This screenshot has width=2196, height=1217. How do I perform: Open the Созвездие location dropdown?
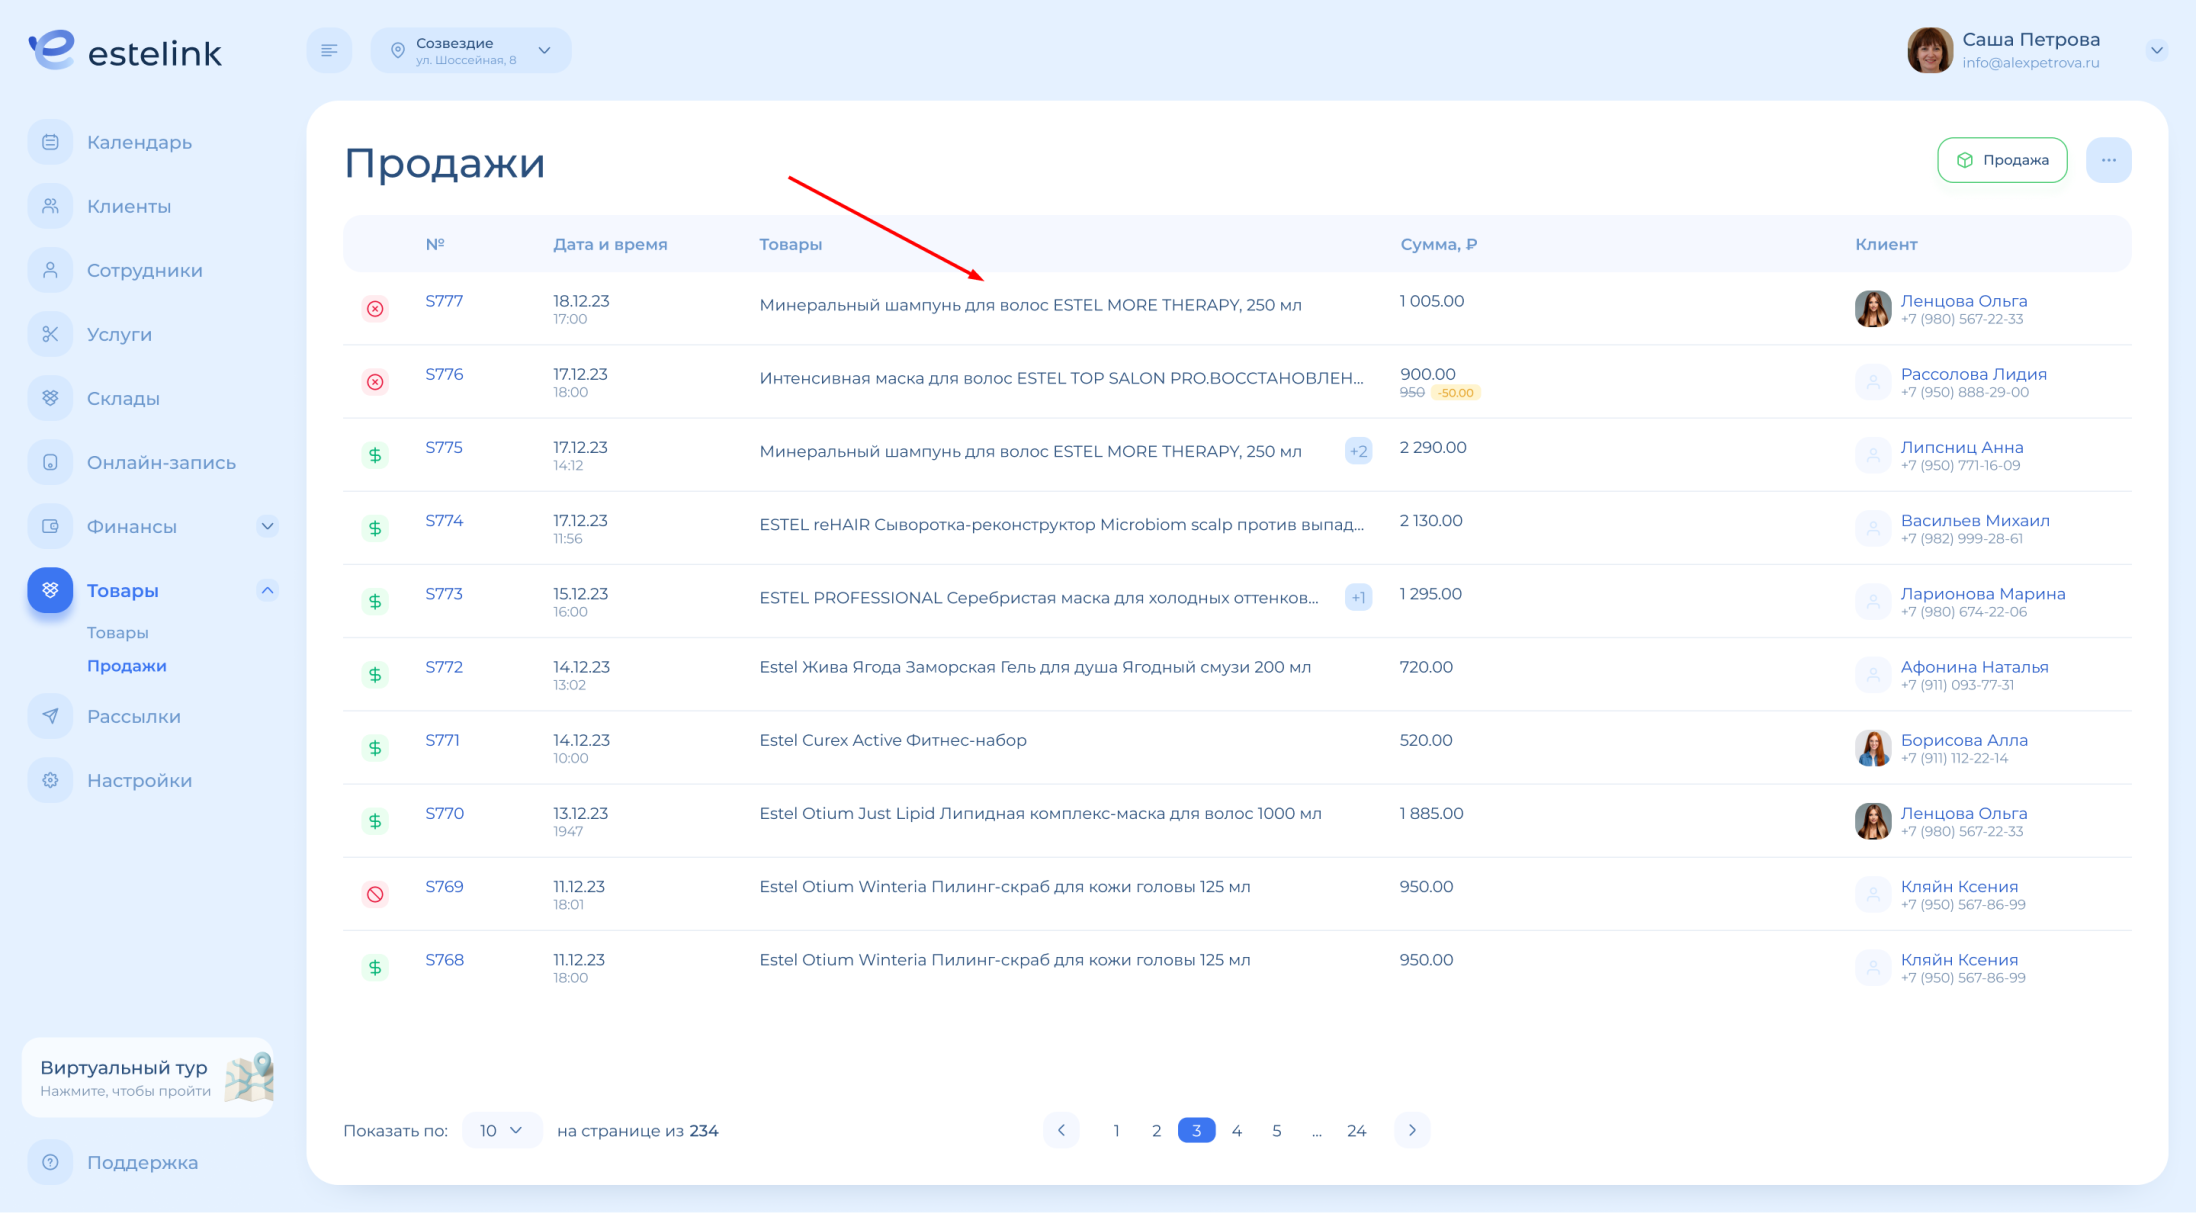click(x=471, y=50)
